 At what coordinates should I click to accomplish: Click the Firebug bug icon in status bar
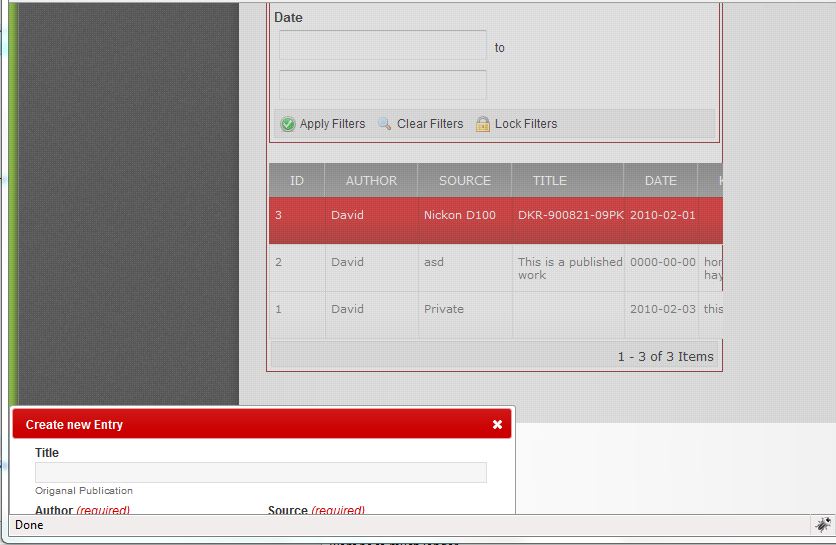(822, 524)
